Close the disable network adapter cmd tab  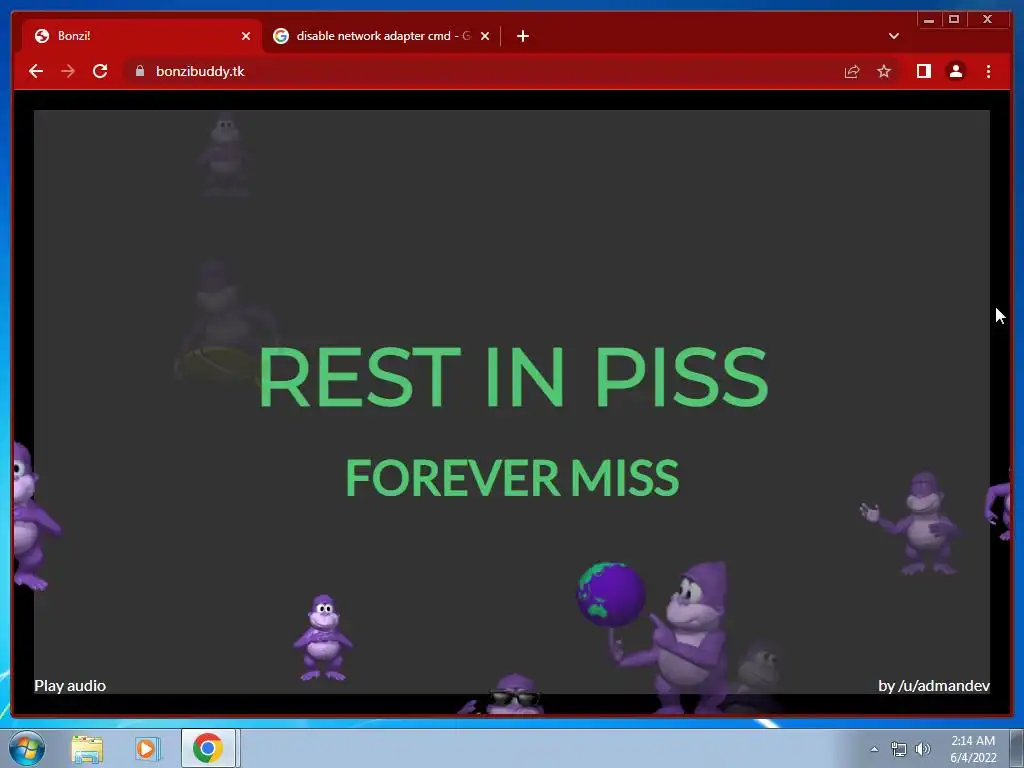485,36
